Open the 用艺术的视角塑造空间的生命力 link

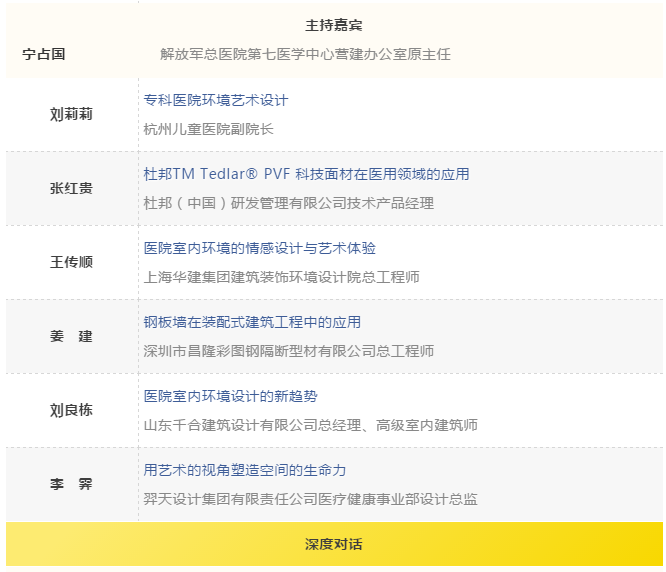245,470
